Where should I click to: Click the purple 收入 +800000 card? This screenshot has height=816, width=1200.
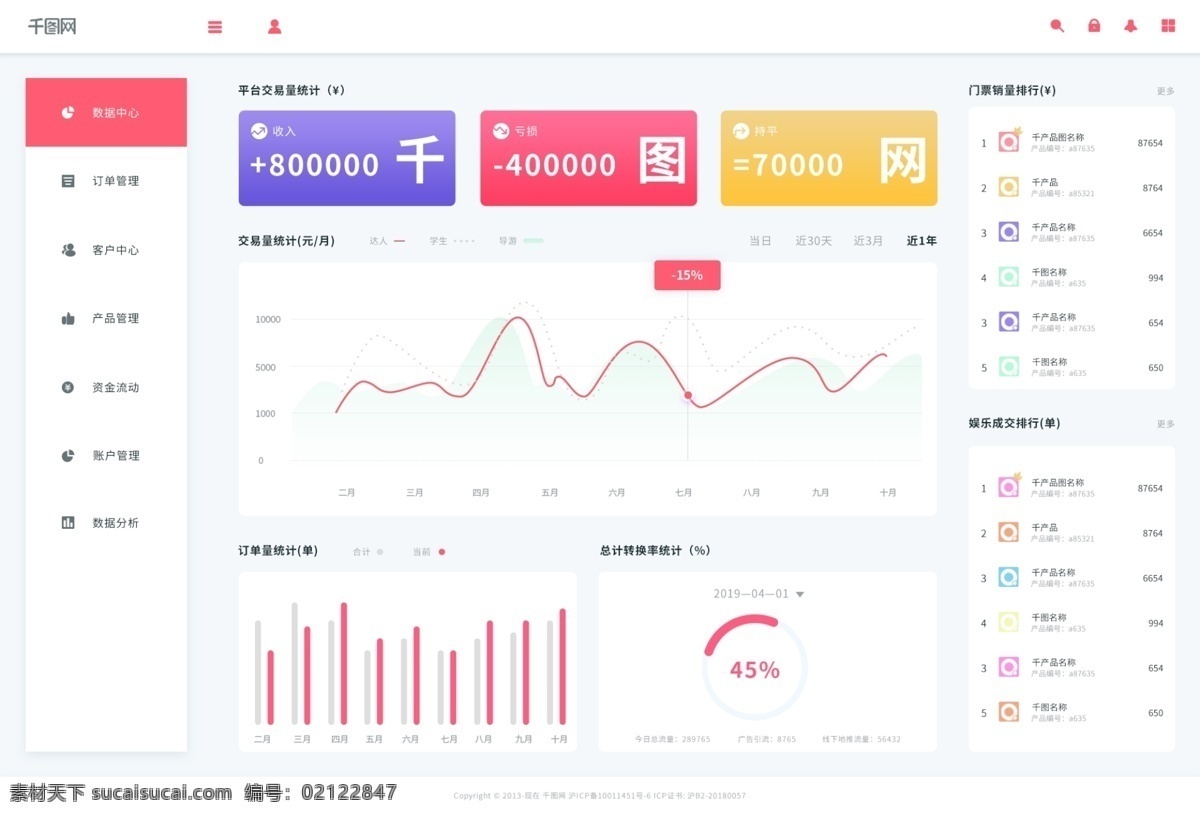tap(347, 158)
